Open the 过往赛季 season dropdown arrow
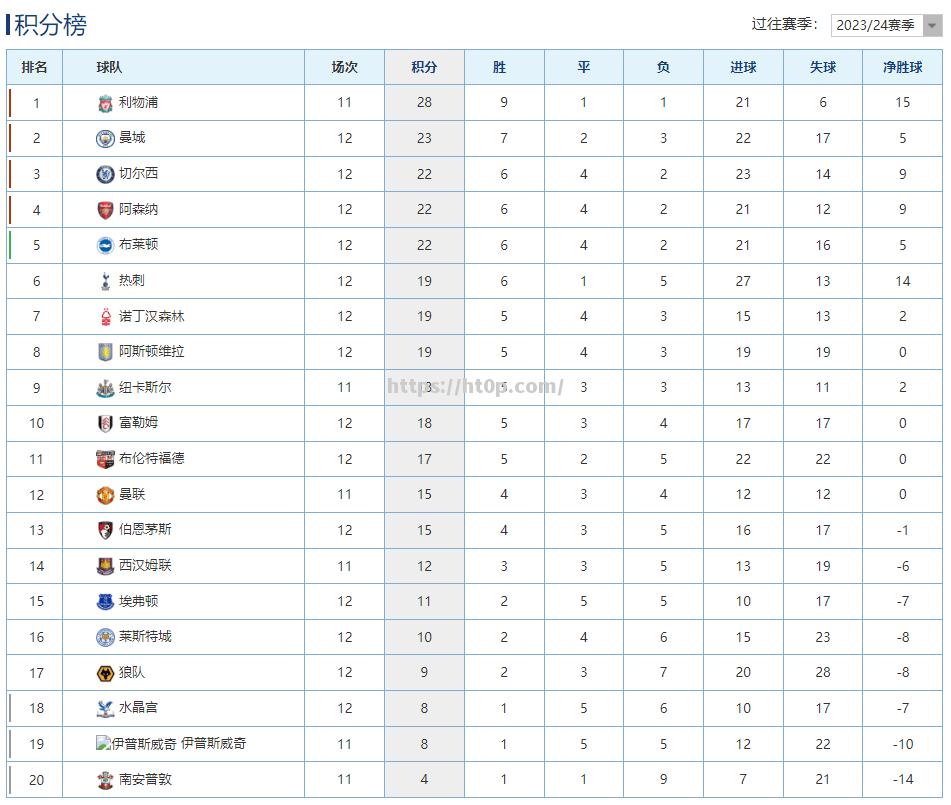Viewport: 951px width, 805px height. pyautogui.click(x=932, y=25)
